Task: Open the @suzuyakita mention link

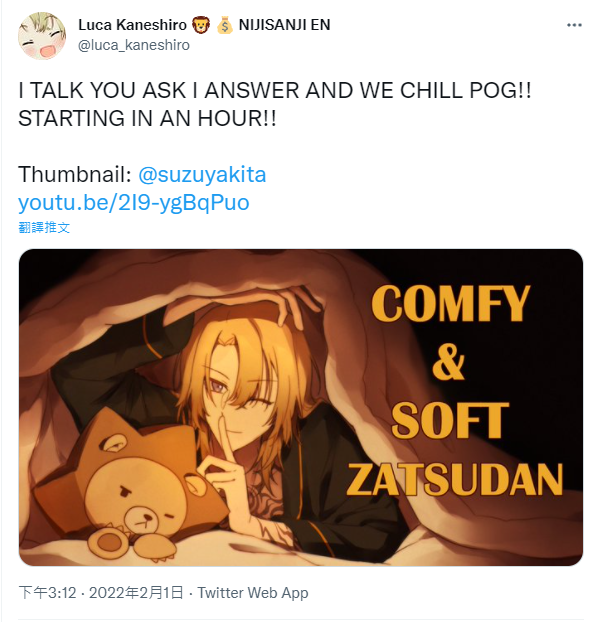Action: tap(202, 175)
